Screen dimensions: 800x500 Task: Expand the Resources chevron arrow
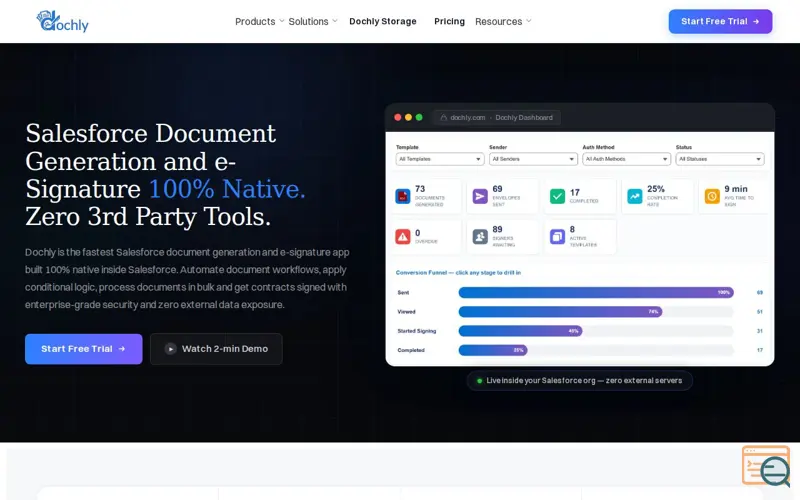[x=529, y=21]
